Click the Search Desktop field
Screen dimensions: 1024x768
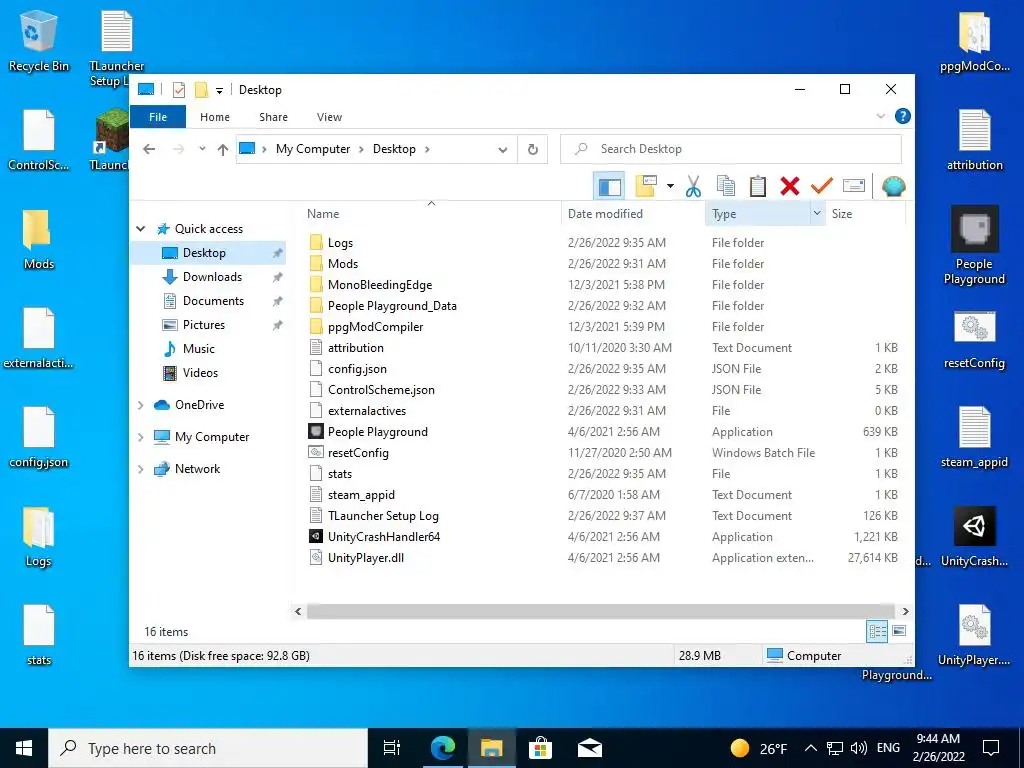tap(731, 149)
